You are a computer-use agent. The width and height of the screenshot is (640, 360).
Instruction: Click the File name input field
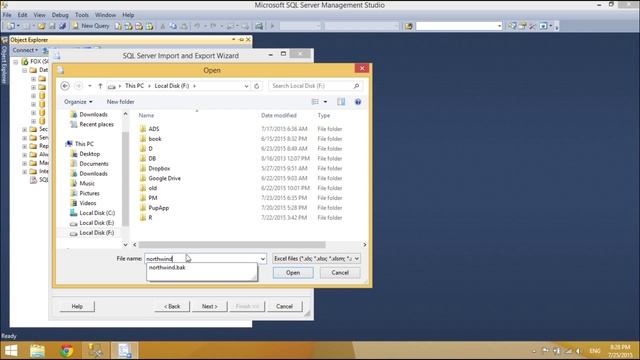[x=202, y=258]
